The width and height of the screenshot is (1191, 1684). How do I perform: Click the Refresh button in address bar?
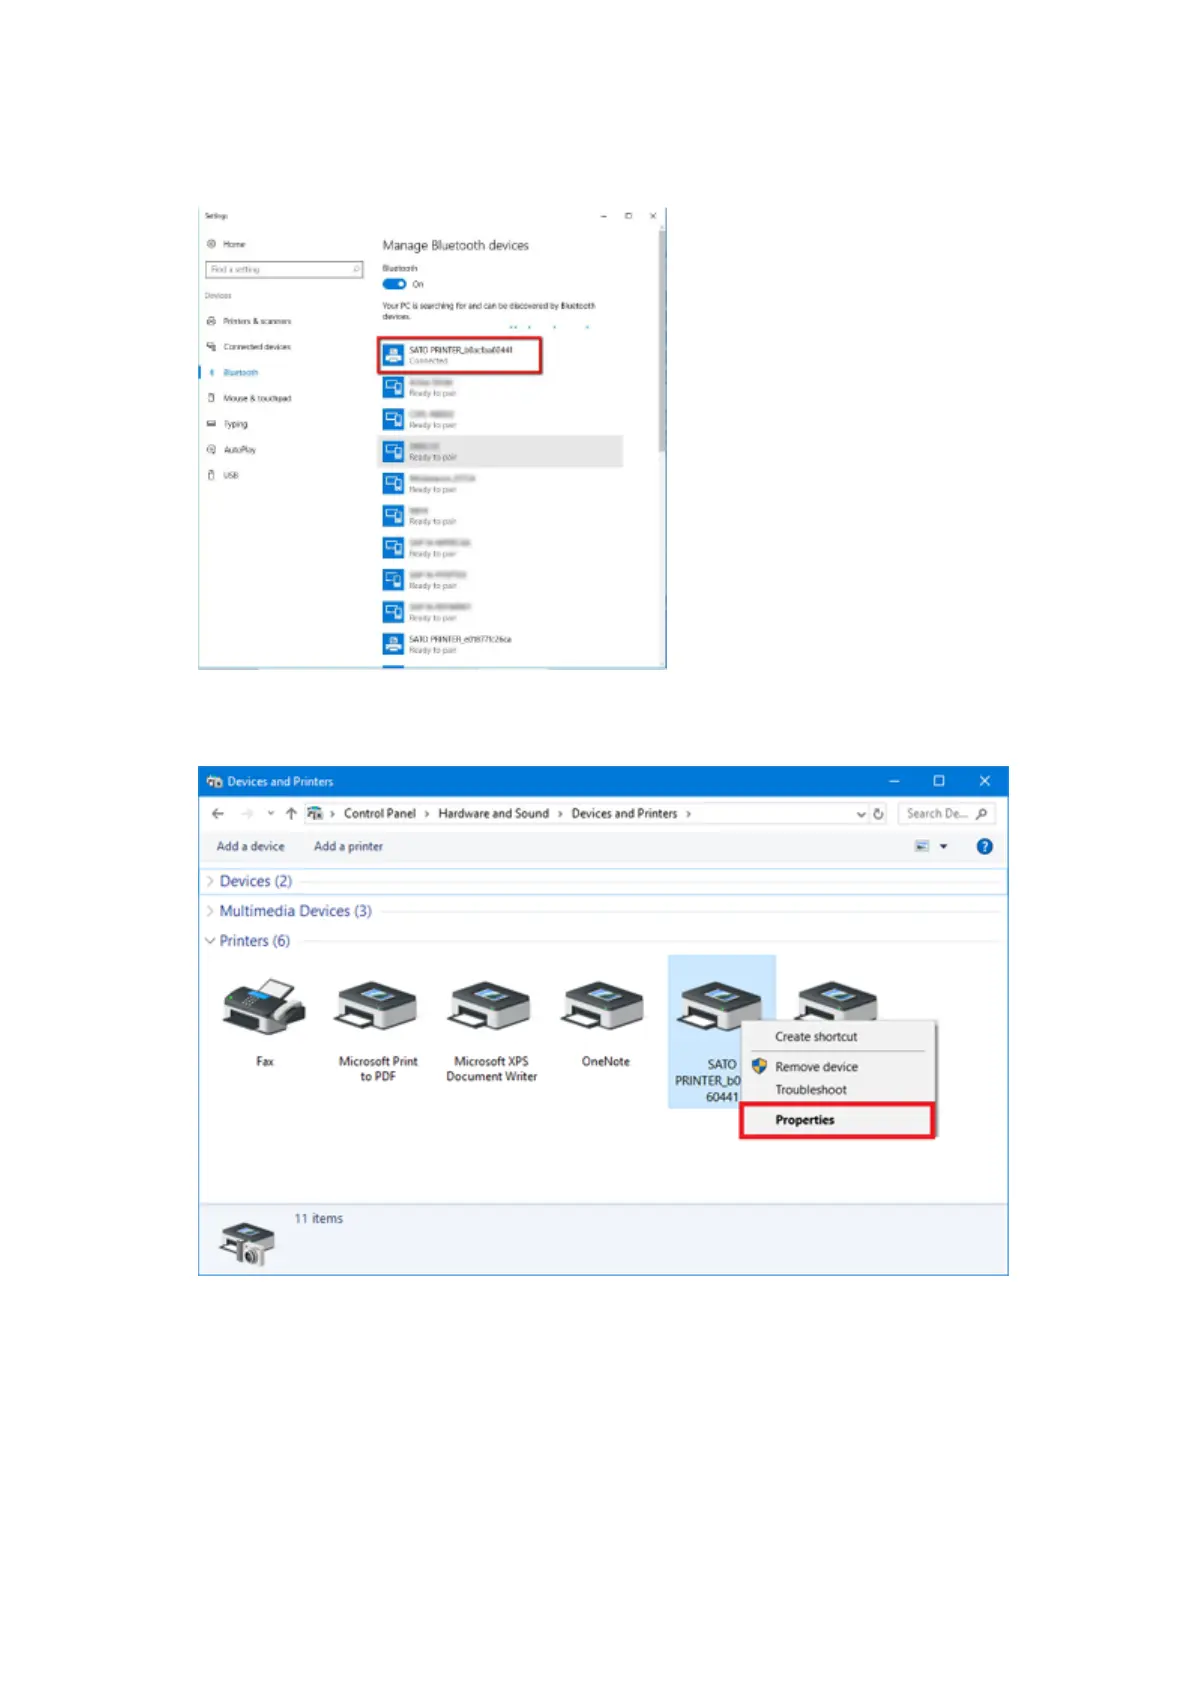point(878,814)
